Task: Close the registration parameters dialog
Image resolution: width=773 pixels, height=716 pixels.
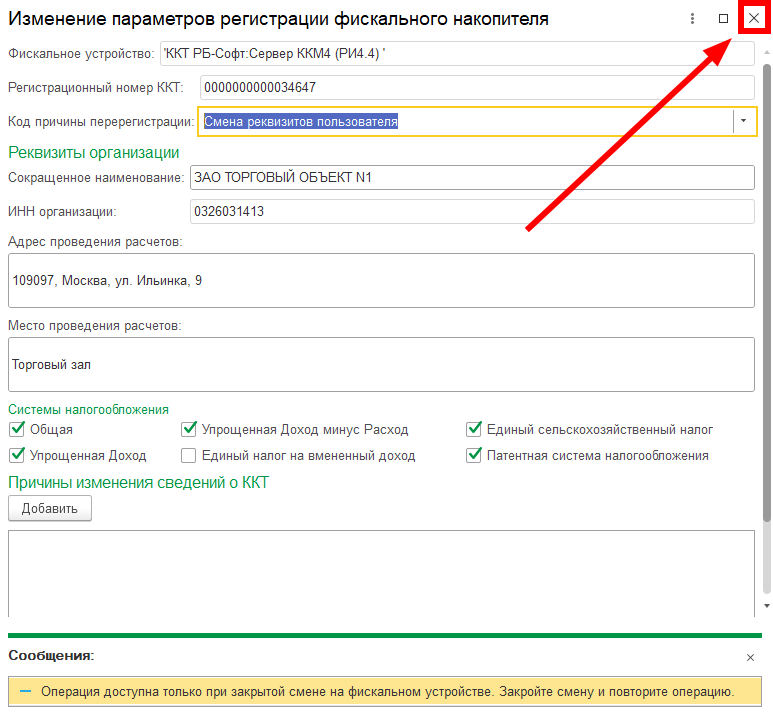Action: pos(754,19)
